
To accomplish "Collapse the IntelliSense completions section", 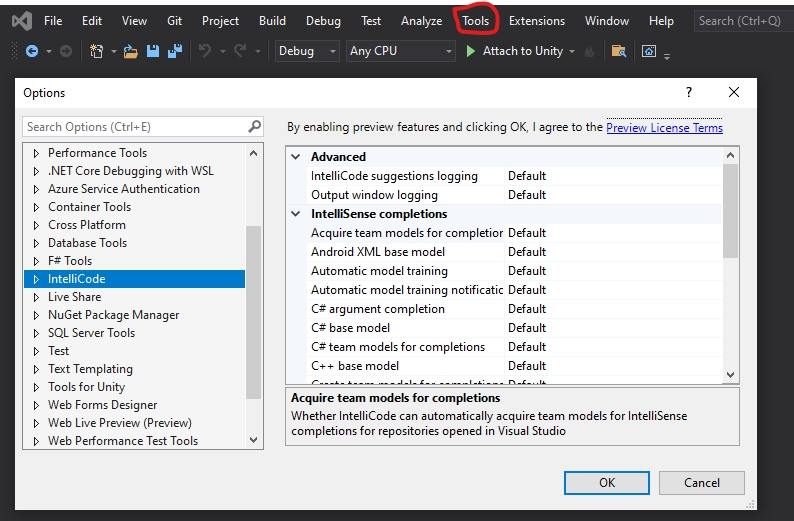I will 296,214.
